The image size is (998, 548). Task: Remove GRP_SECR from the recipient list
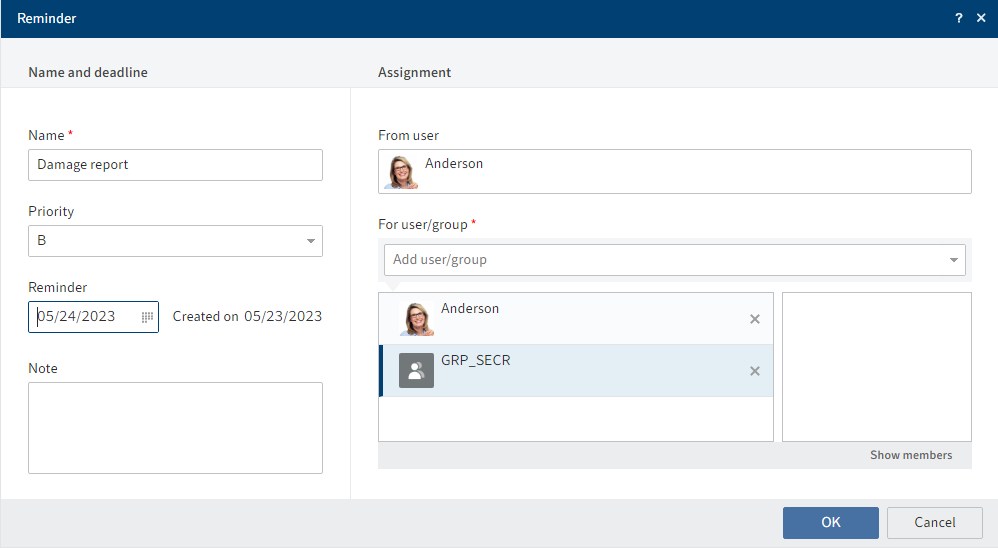pyautogui.click(x=755, y=371)
